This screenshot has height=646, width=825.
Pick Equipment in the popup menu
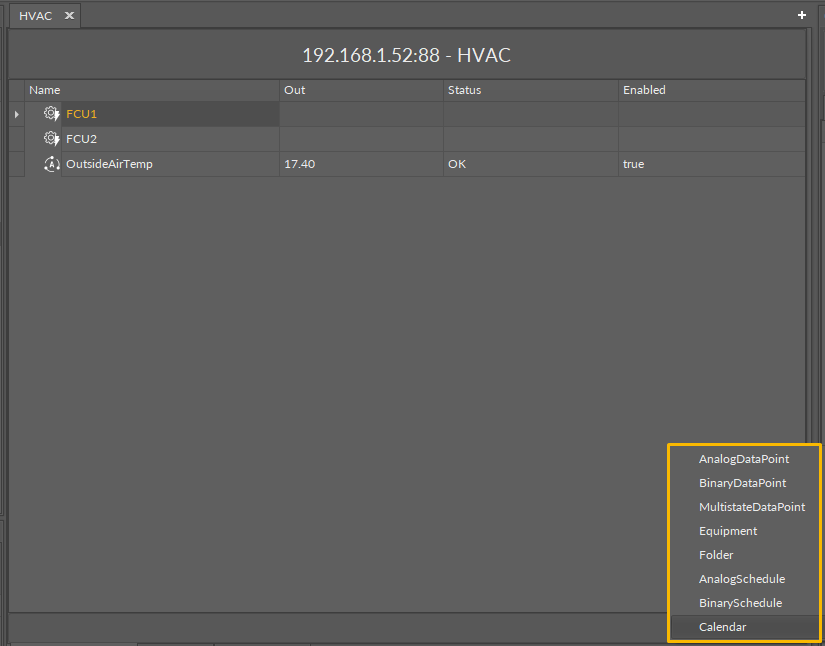pyautogui.click(x=727, y=531)
